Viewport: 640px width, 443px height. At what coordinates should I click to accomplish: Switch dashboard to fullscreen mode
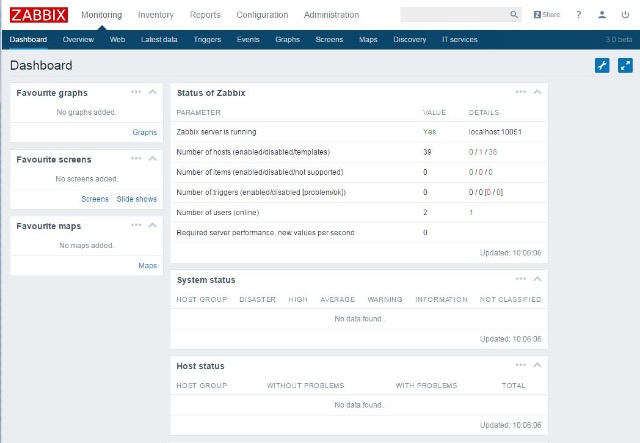(625, 65)
